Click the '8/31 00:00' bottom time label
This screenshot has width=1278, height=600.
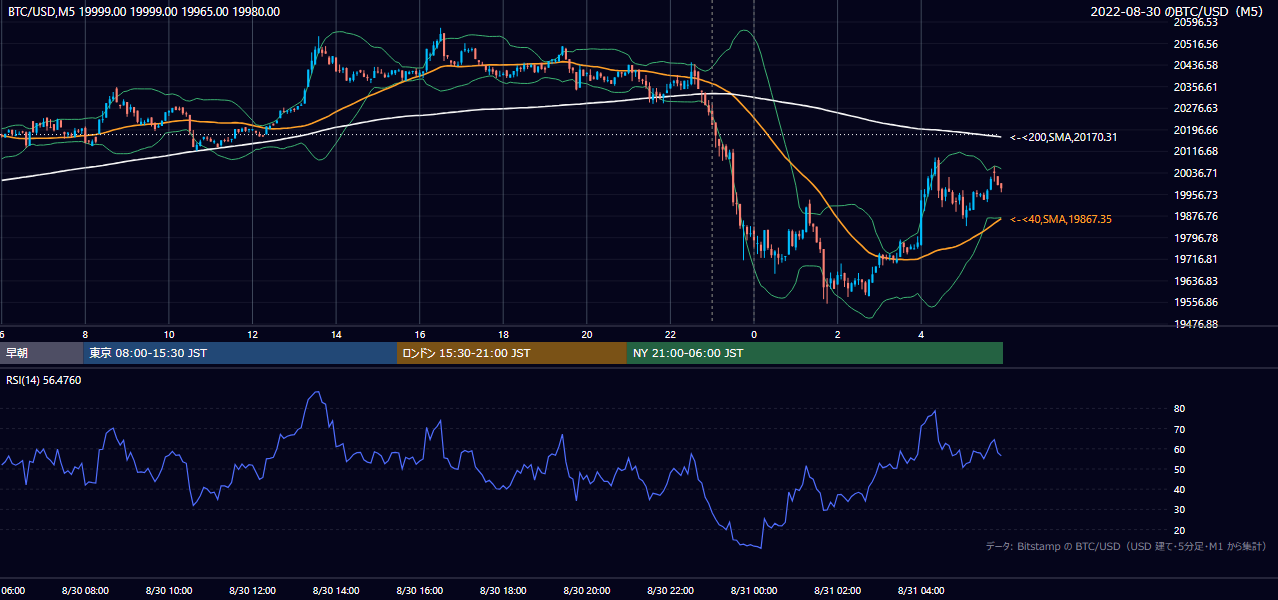753,591
